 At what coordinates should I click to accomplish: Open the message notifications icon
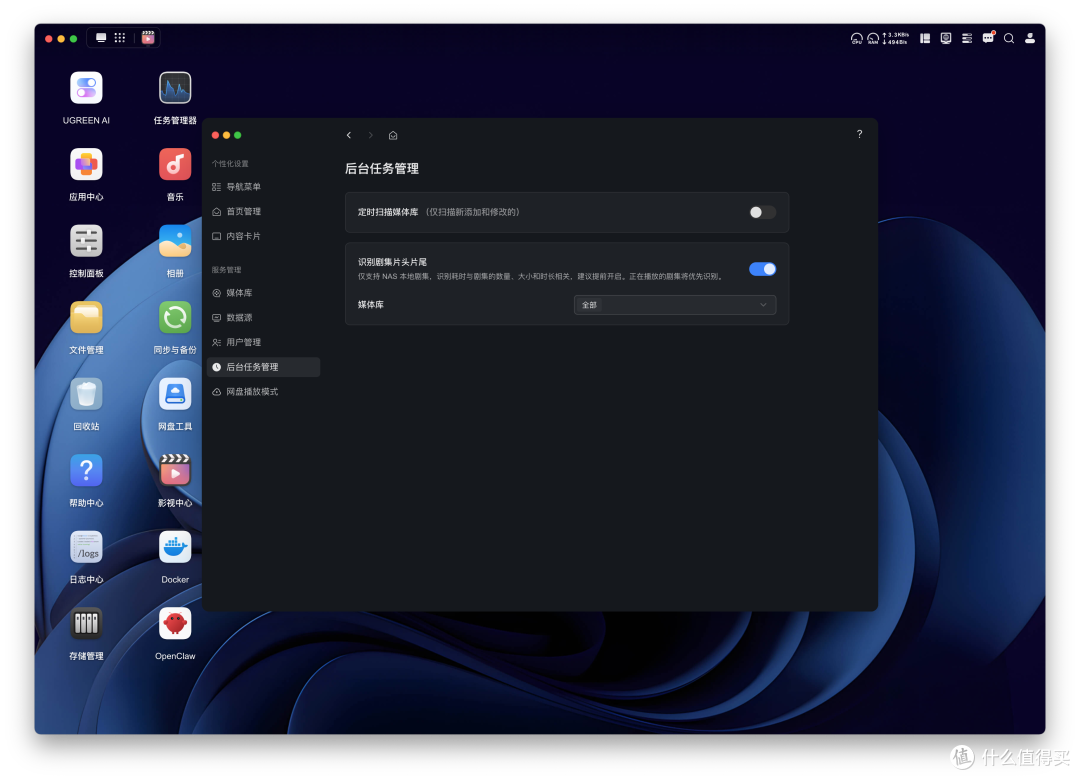point(988,38)
